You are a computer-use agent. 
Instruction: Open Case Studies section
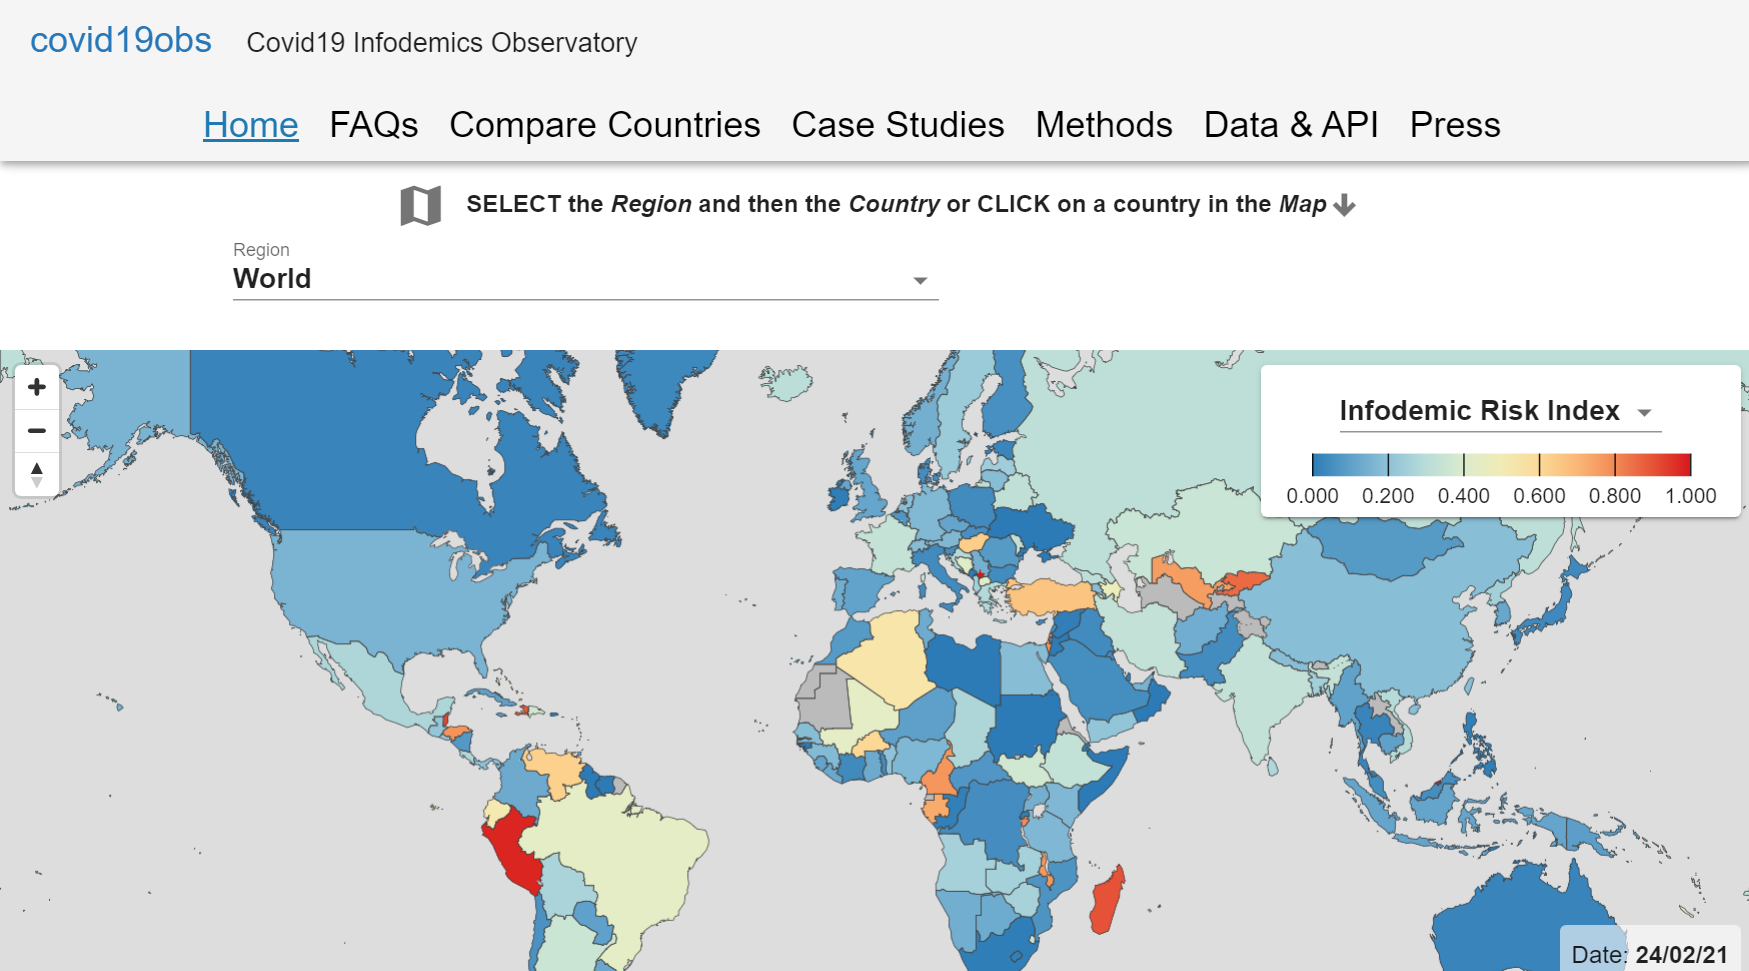click(x=897, y=125)
